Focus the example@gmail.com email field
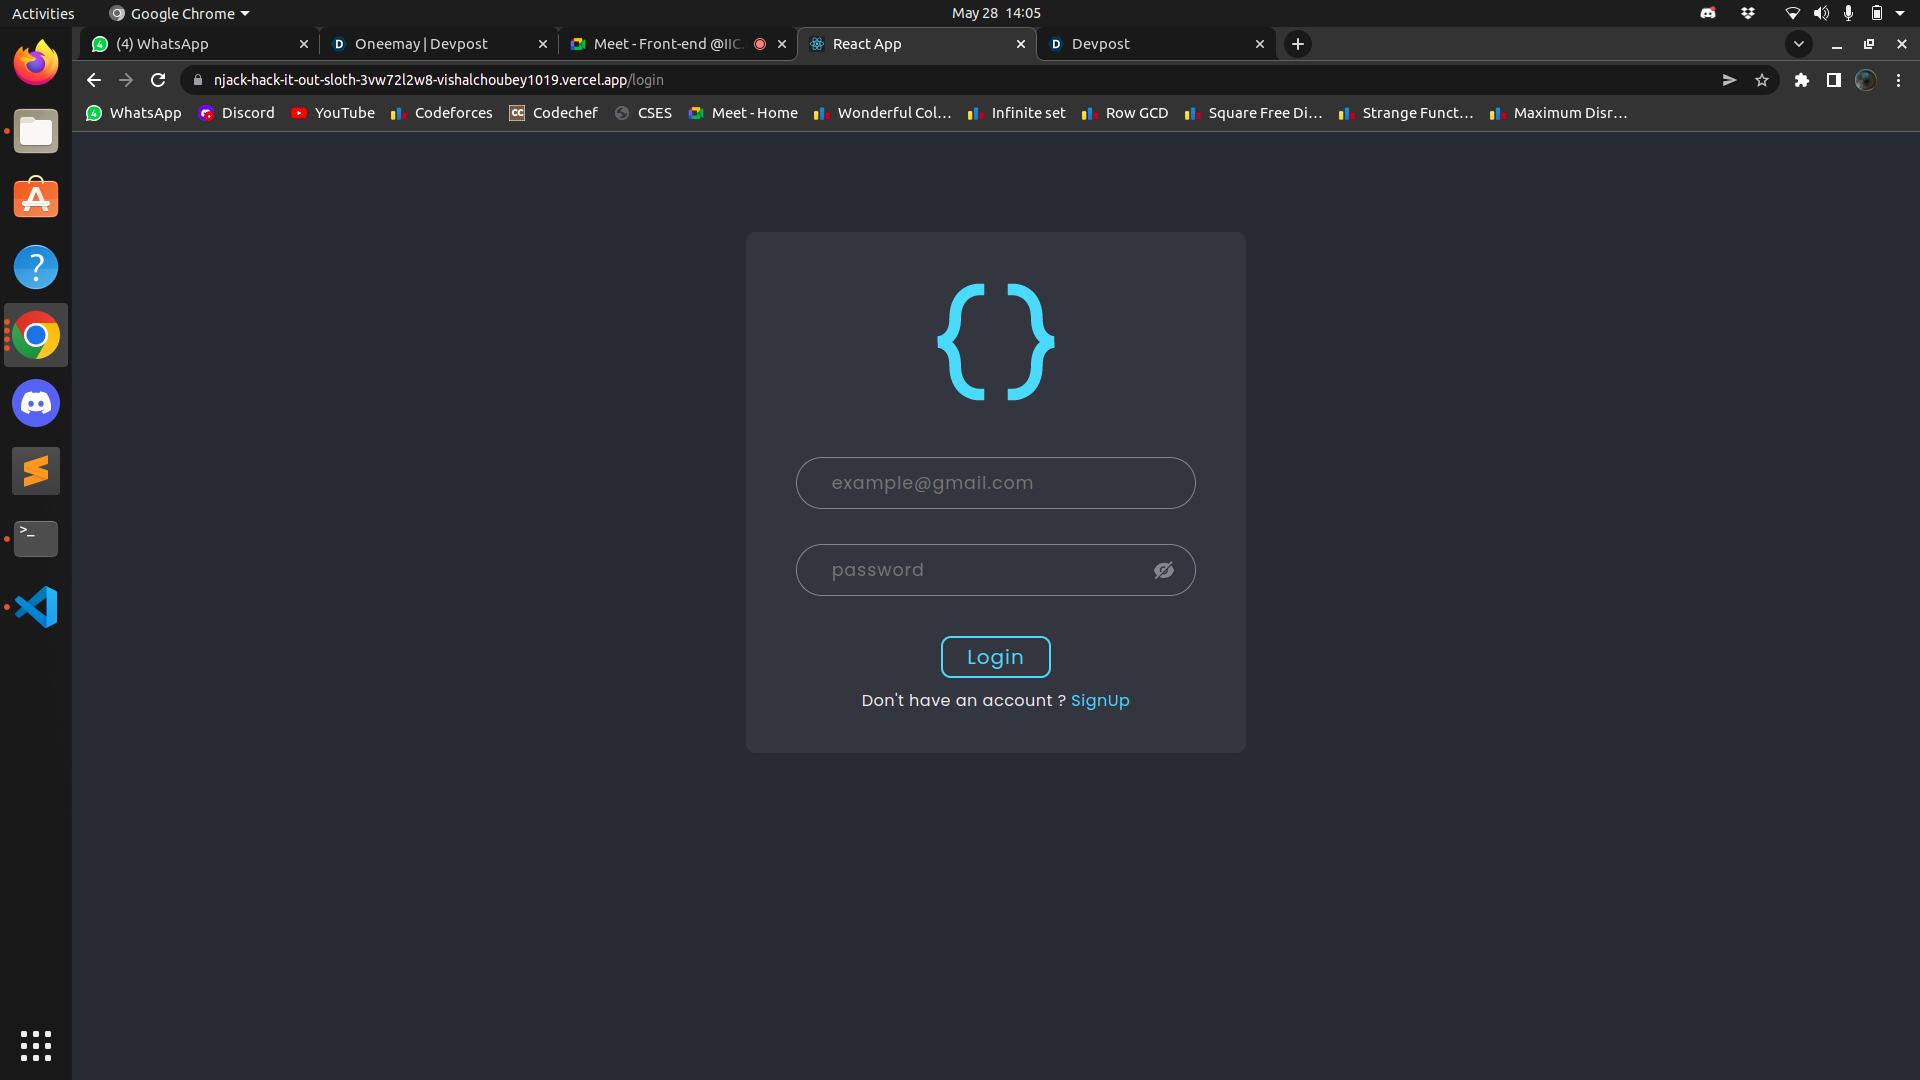Image resolution: width=1920 pixels, height=1080 pixels. click(995, 482)
